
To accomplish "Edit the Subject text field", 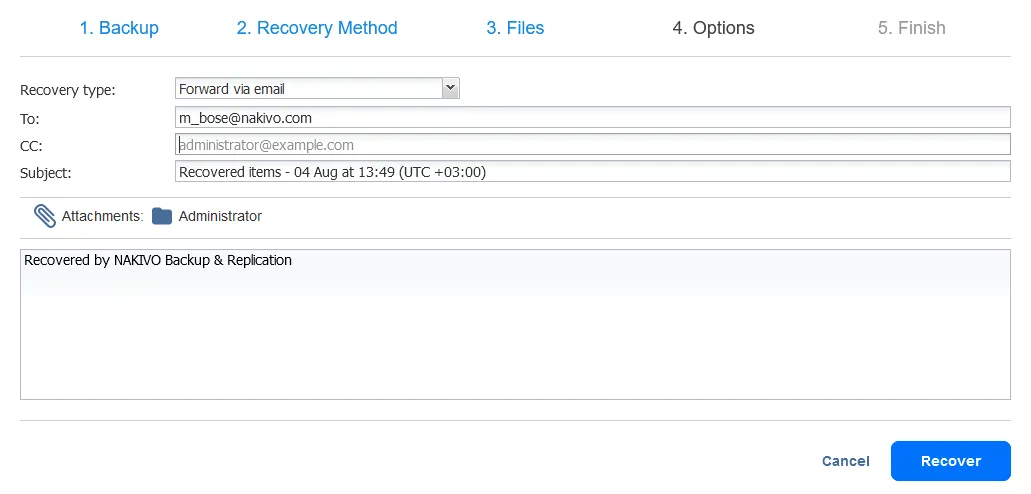I will [592, 172].
